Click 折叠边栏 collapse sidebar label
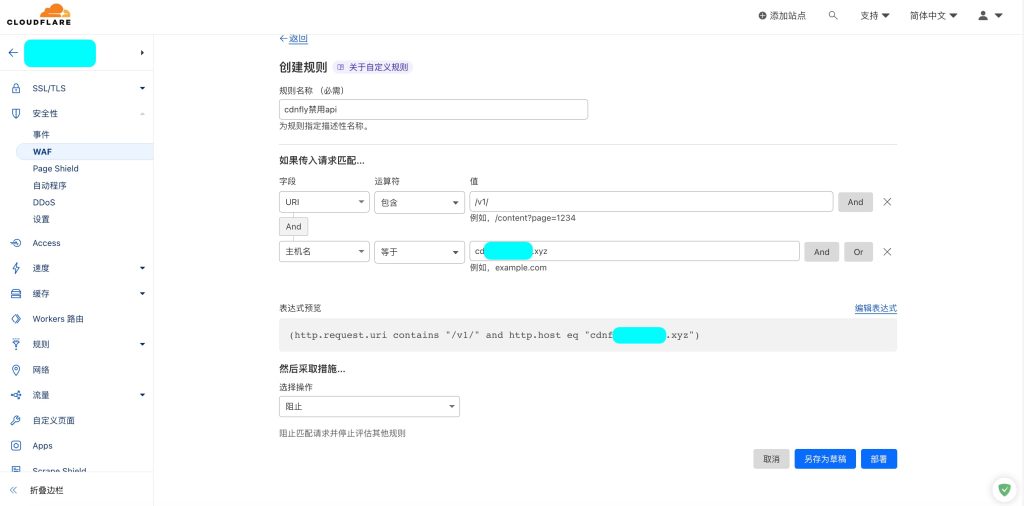The height and width of the screenshot is (506, 1024). point(47,490)
